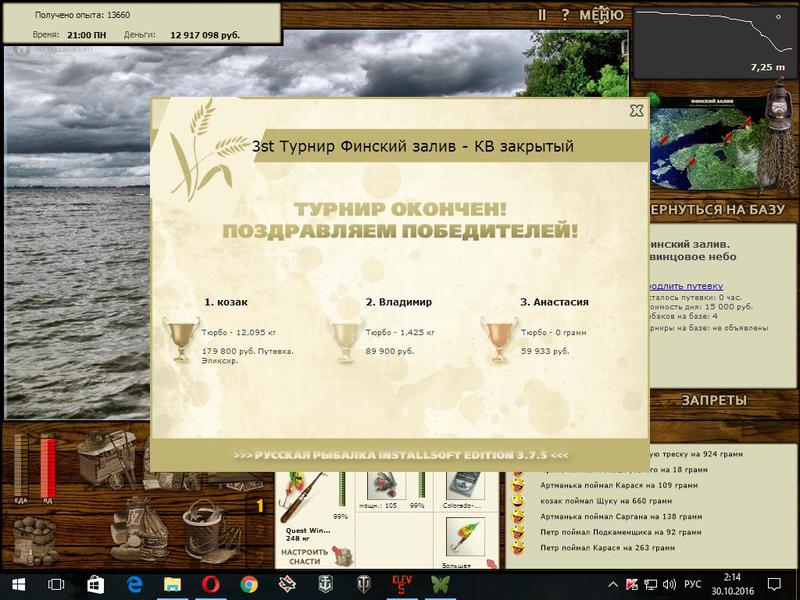Click chat row "Петр поймал Подкаменщика на 92 грамм"
Screen dimensions: 800x600
pyautogui.click(x=620, y=532)
